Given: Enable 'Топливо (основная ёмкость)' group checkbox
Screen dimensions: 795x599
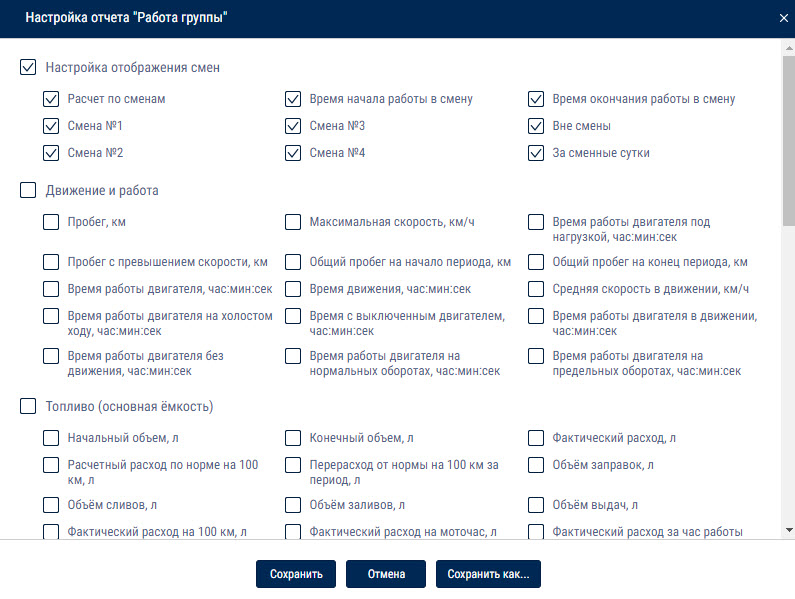Looking at the screenshot, I should (x=28, y=406).
